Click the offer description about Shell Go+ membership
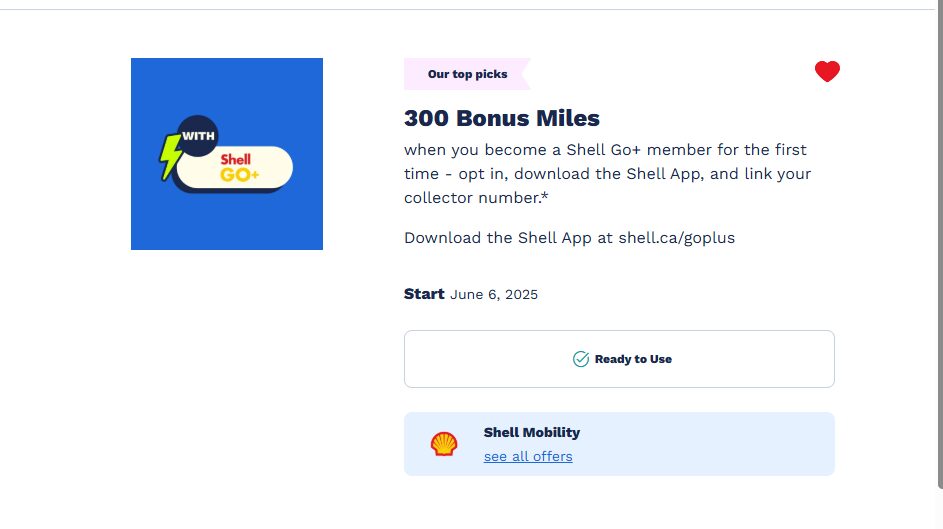The image size is (943, 529). point(607,174)
